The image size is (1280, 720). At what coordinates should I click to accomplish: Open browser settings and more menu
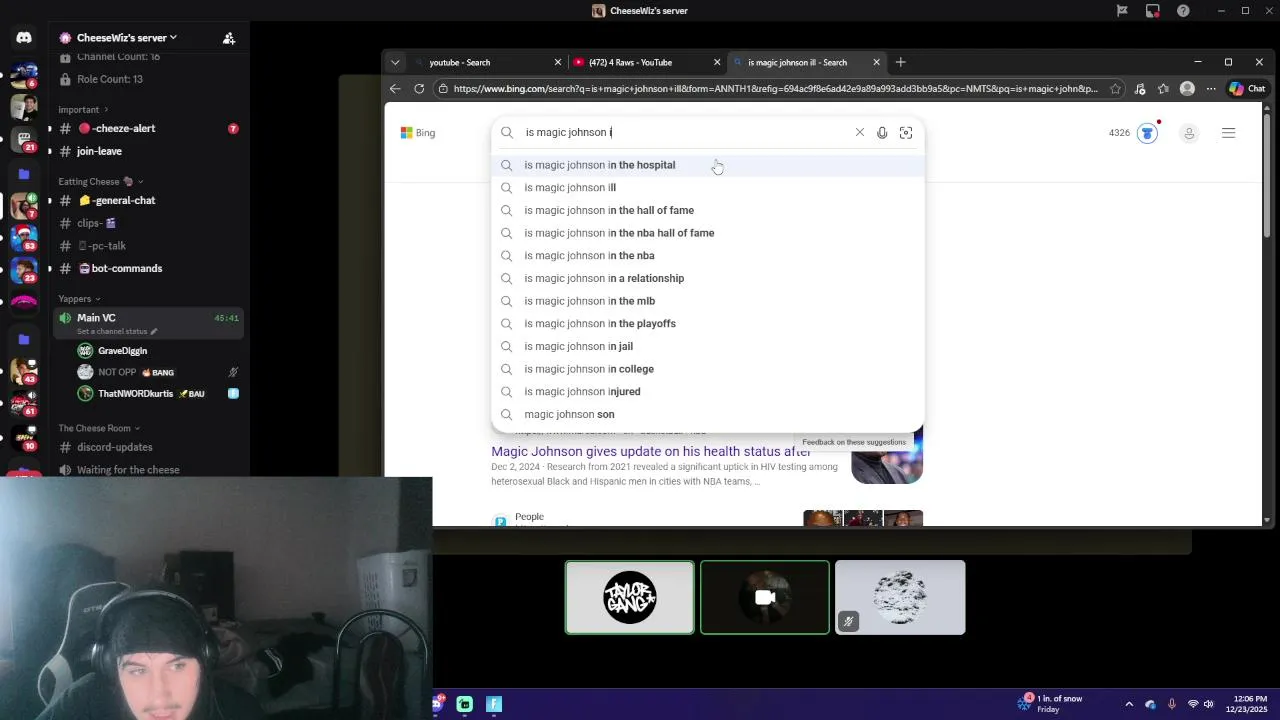click(x=1211, y=89)
